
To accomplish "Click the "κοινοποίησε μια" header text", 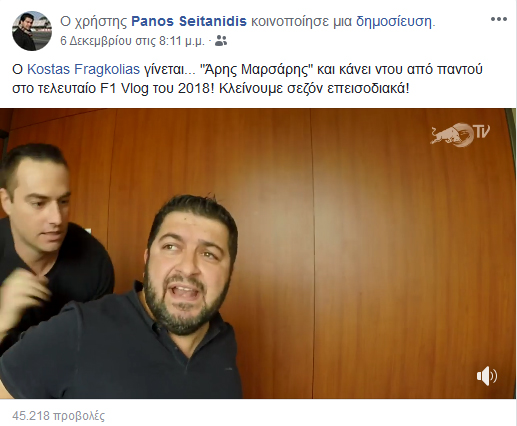I will tap(301, 22).
